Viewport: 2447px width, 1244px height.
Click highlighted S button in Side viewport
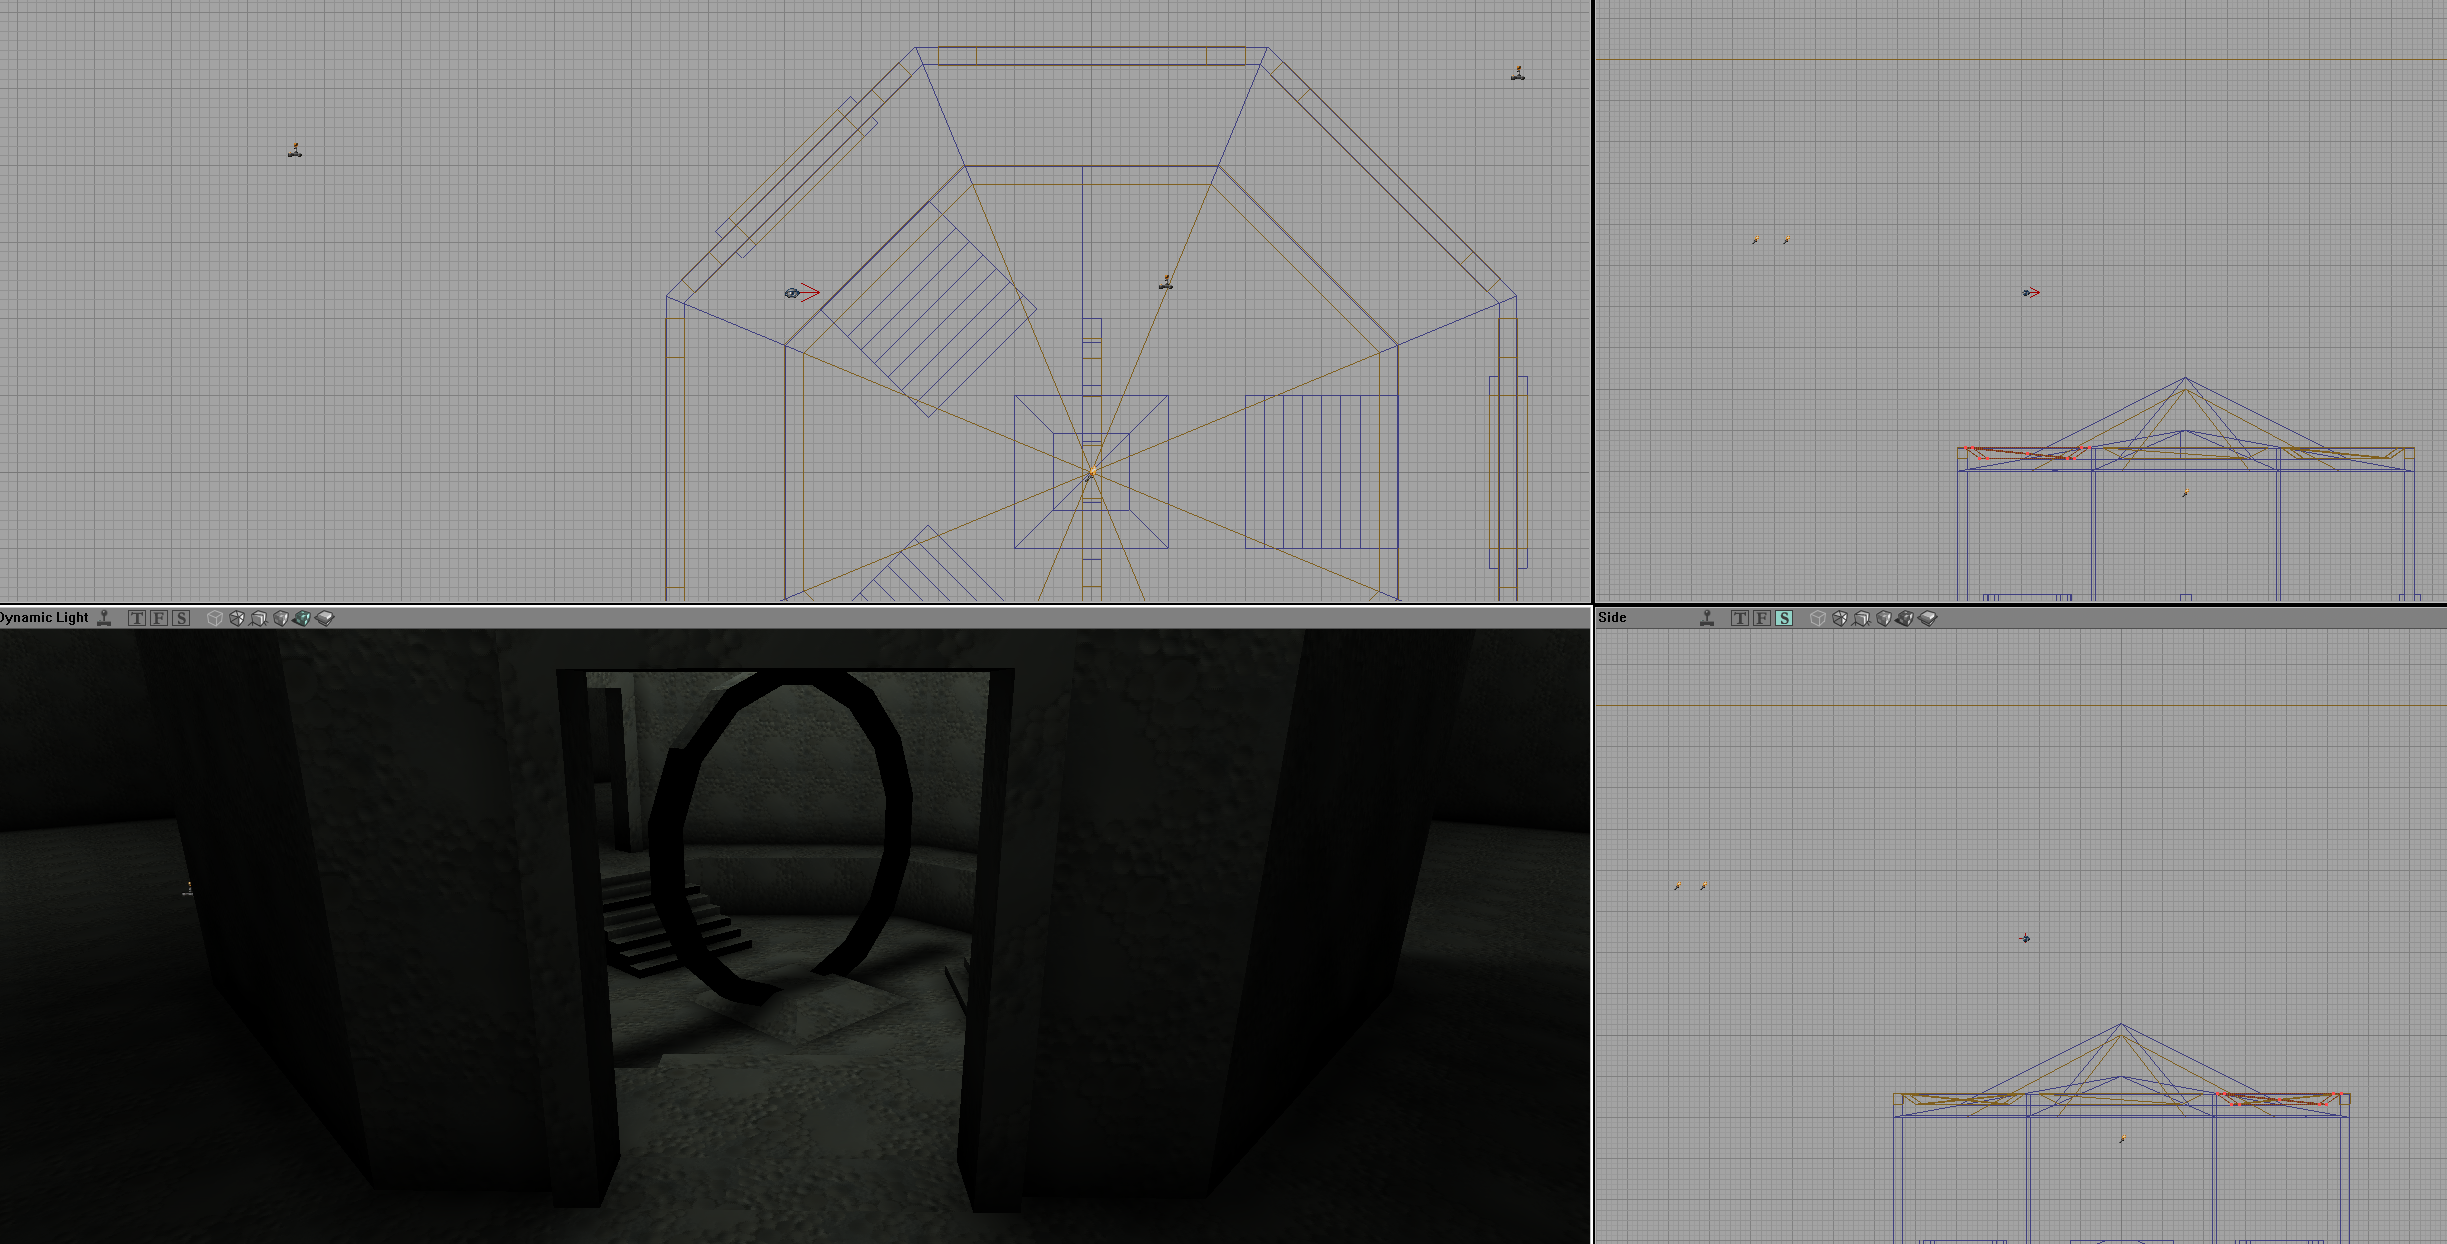click(1784, 618)
